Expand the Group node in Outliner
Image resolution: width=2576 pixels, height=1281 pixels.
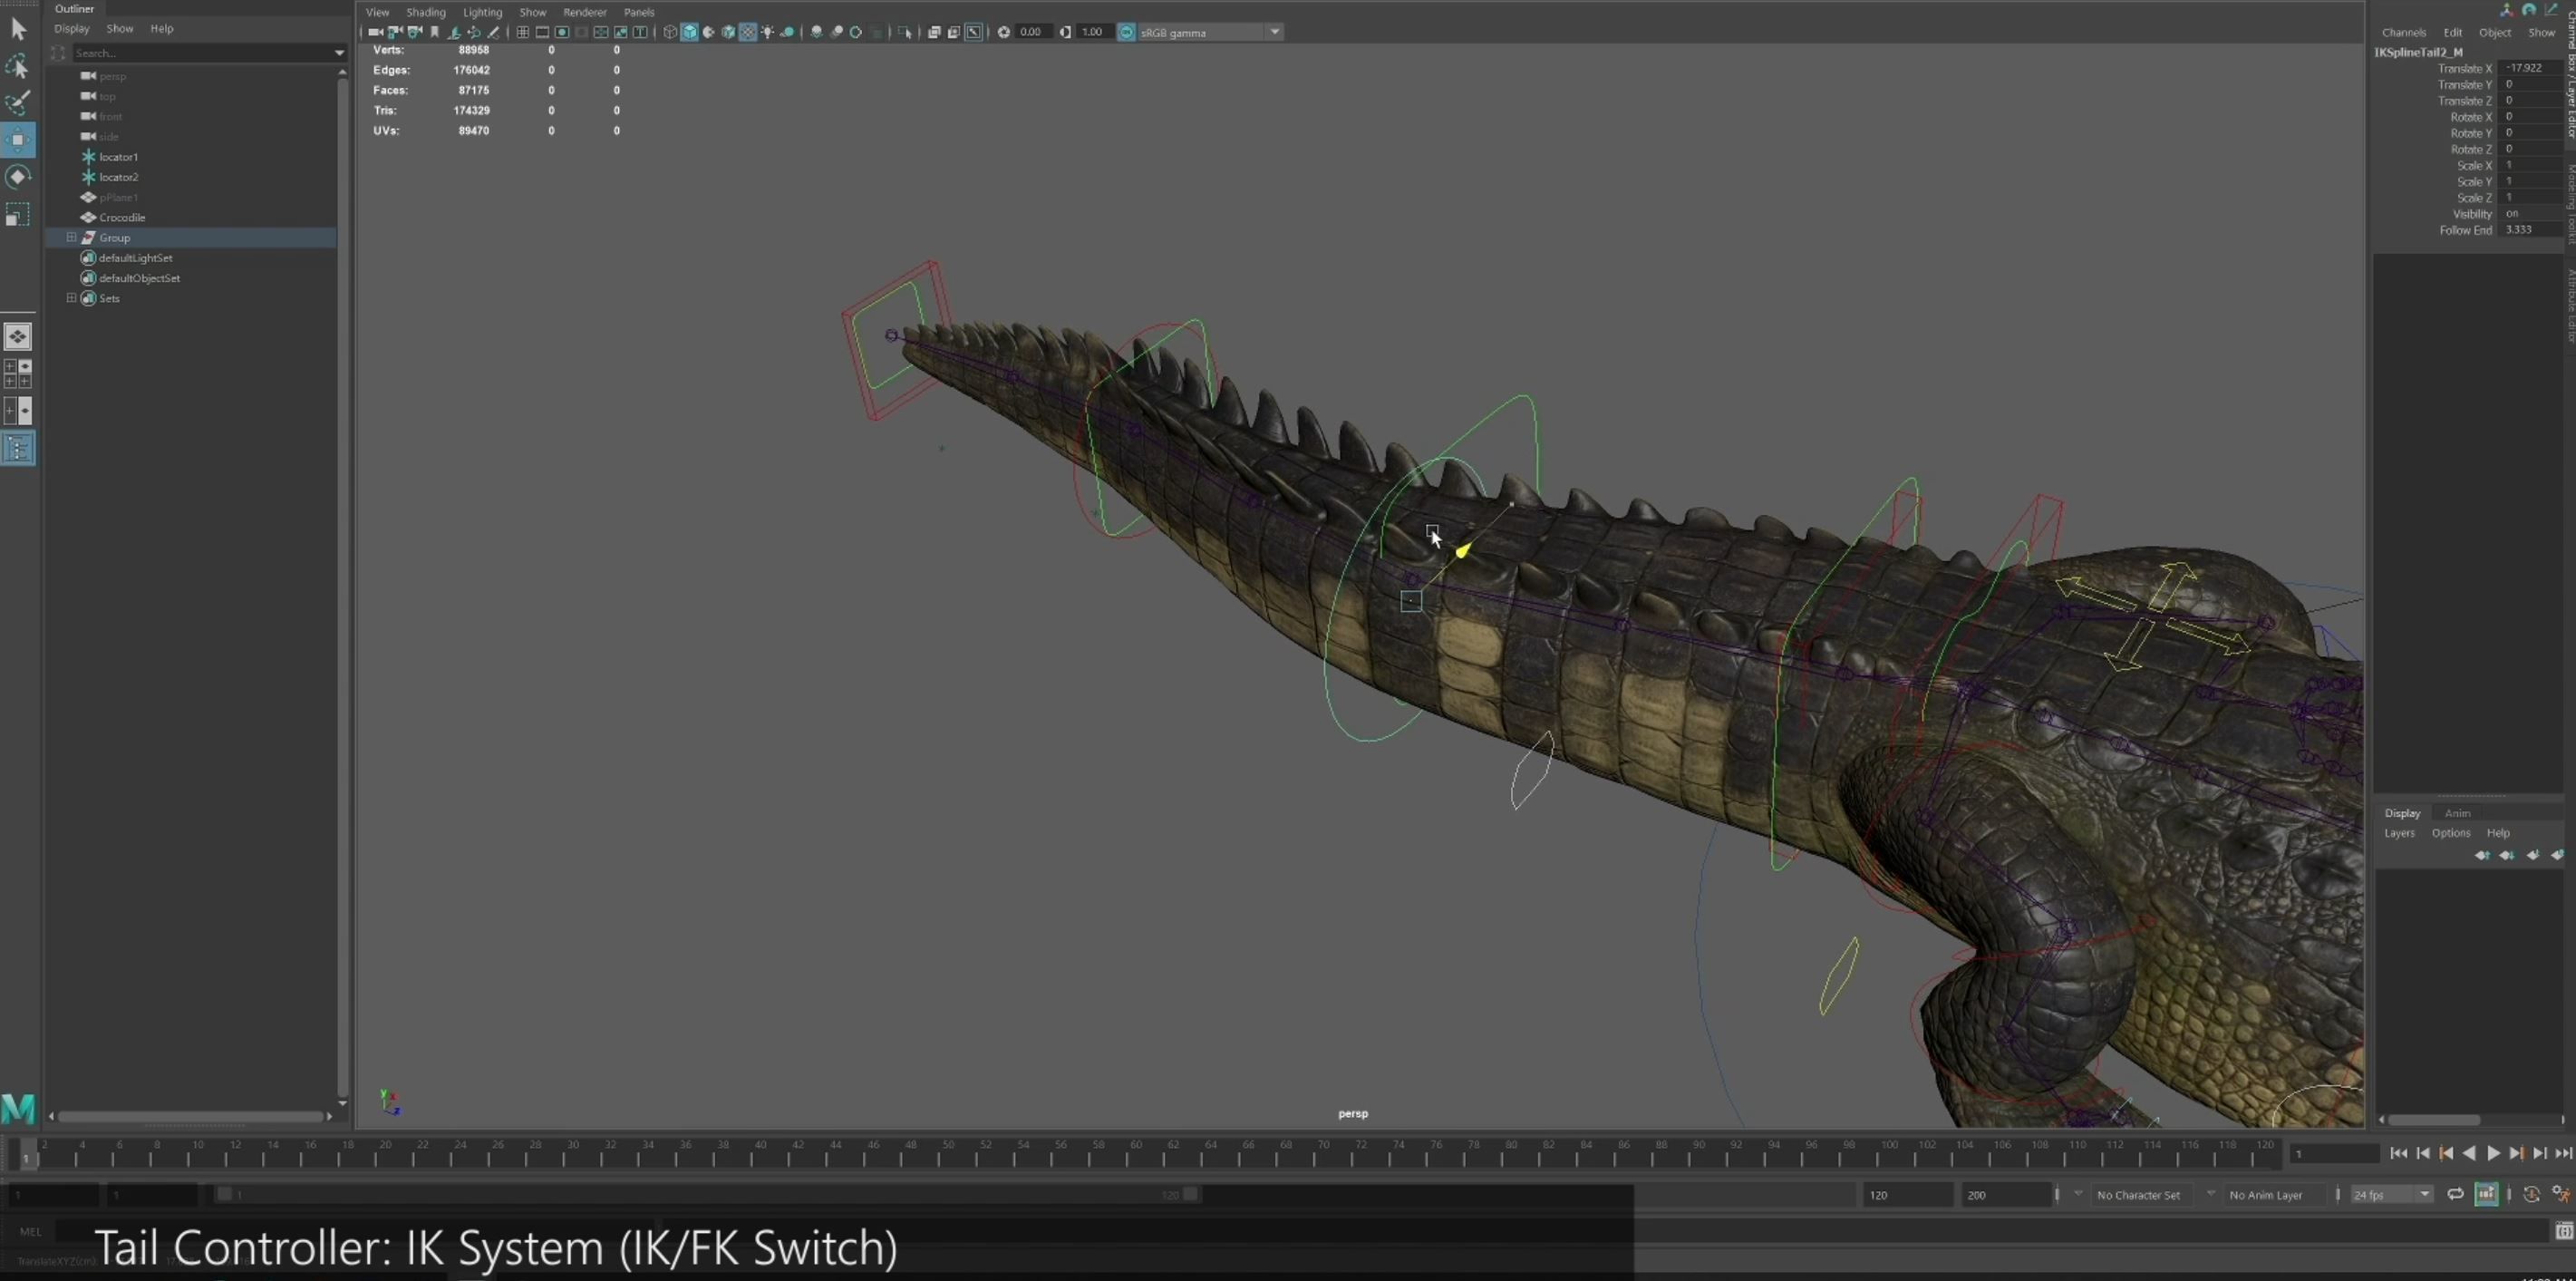pos(71,237)
